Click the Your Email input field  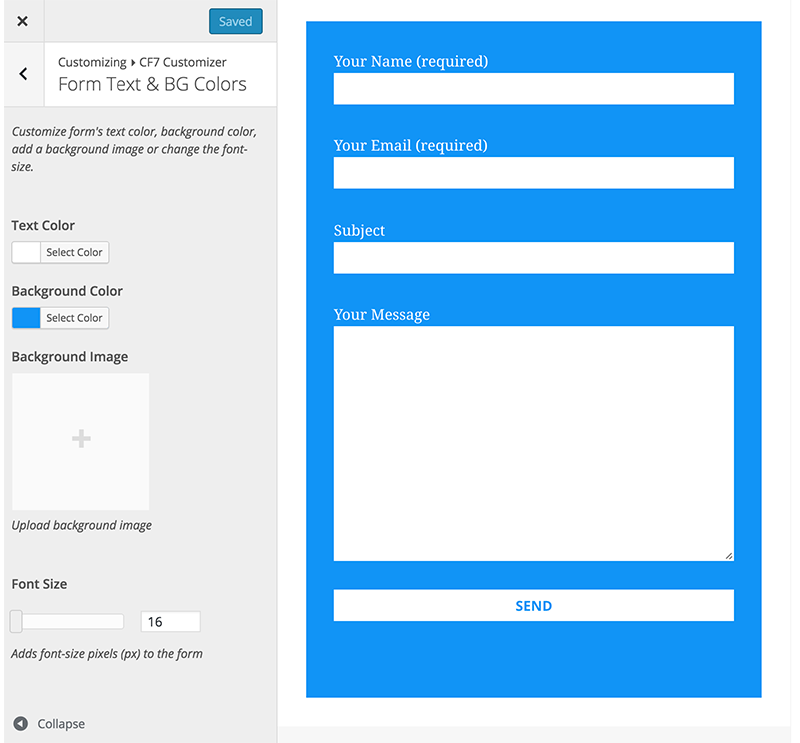(534, 173)
